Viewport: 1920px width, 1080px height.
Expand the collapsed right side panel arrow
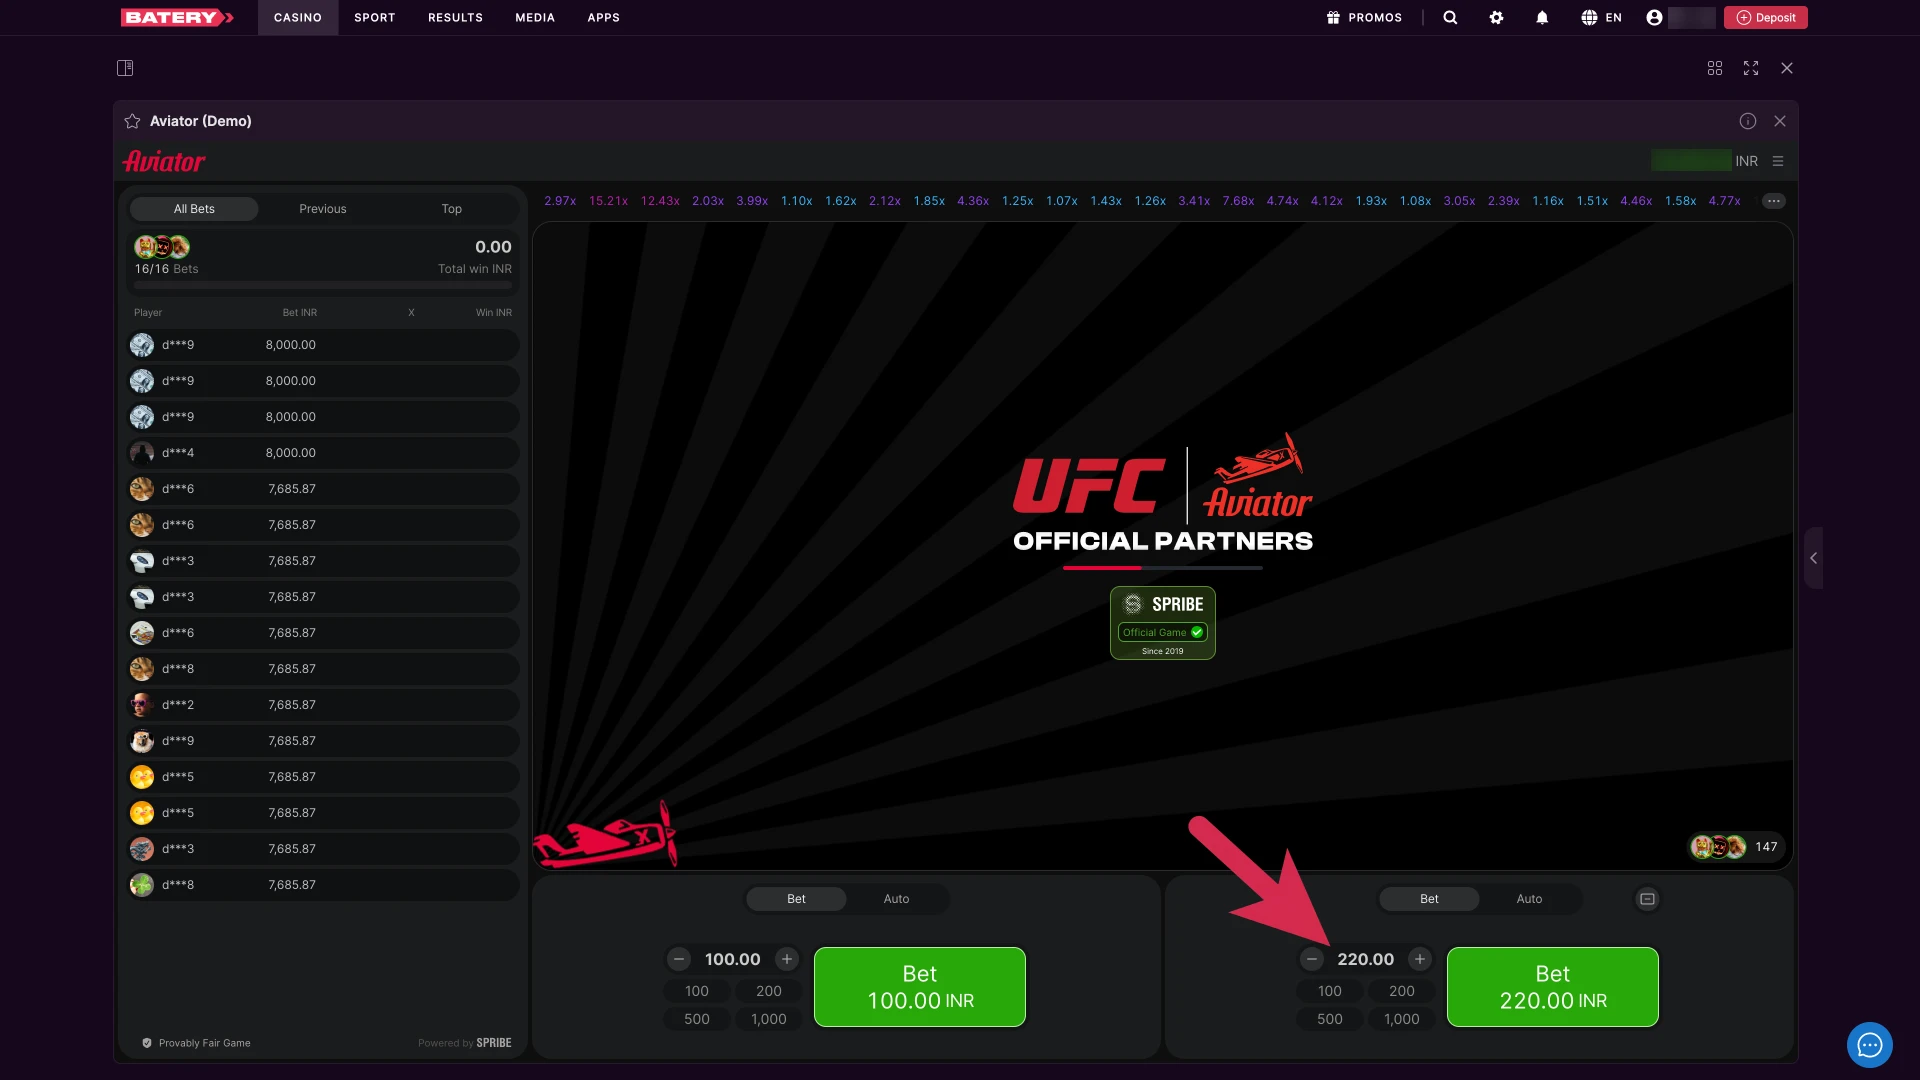[1813, 558]
